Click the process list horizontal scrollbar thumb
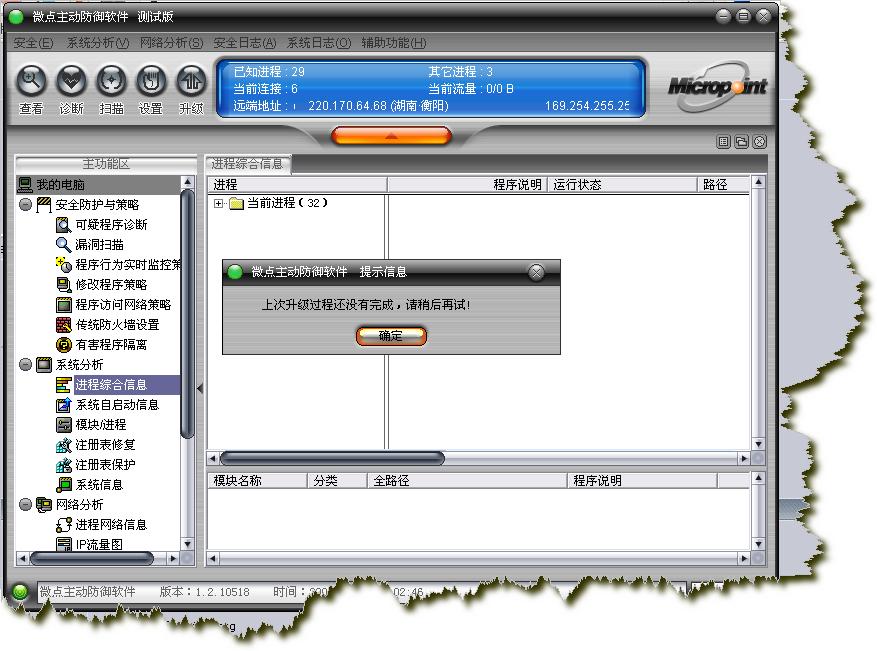This screenshot has width=877, height=651. 332,459
